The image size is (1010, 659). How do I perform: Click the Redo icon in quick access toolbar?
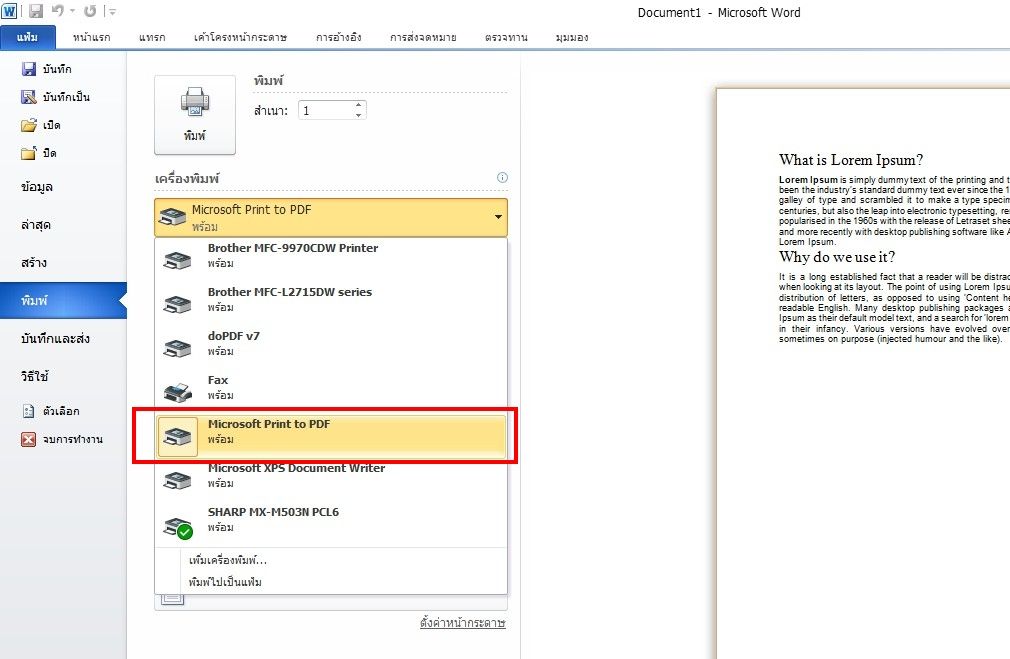90,11
